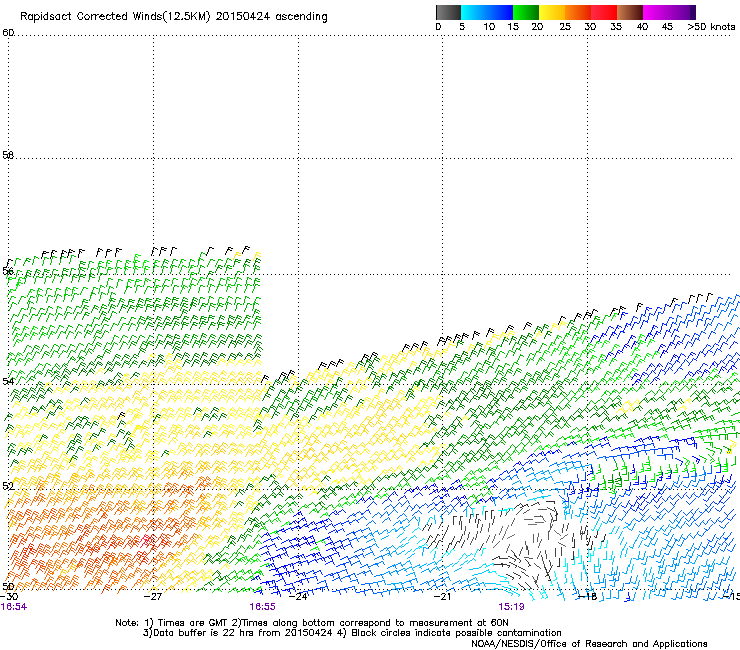Click the red 30-35 knots legend swatch
Screen dimensions: 740x650
tap(604, 12)
